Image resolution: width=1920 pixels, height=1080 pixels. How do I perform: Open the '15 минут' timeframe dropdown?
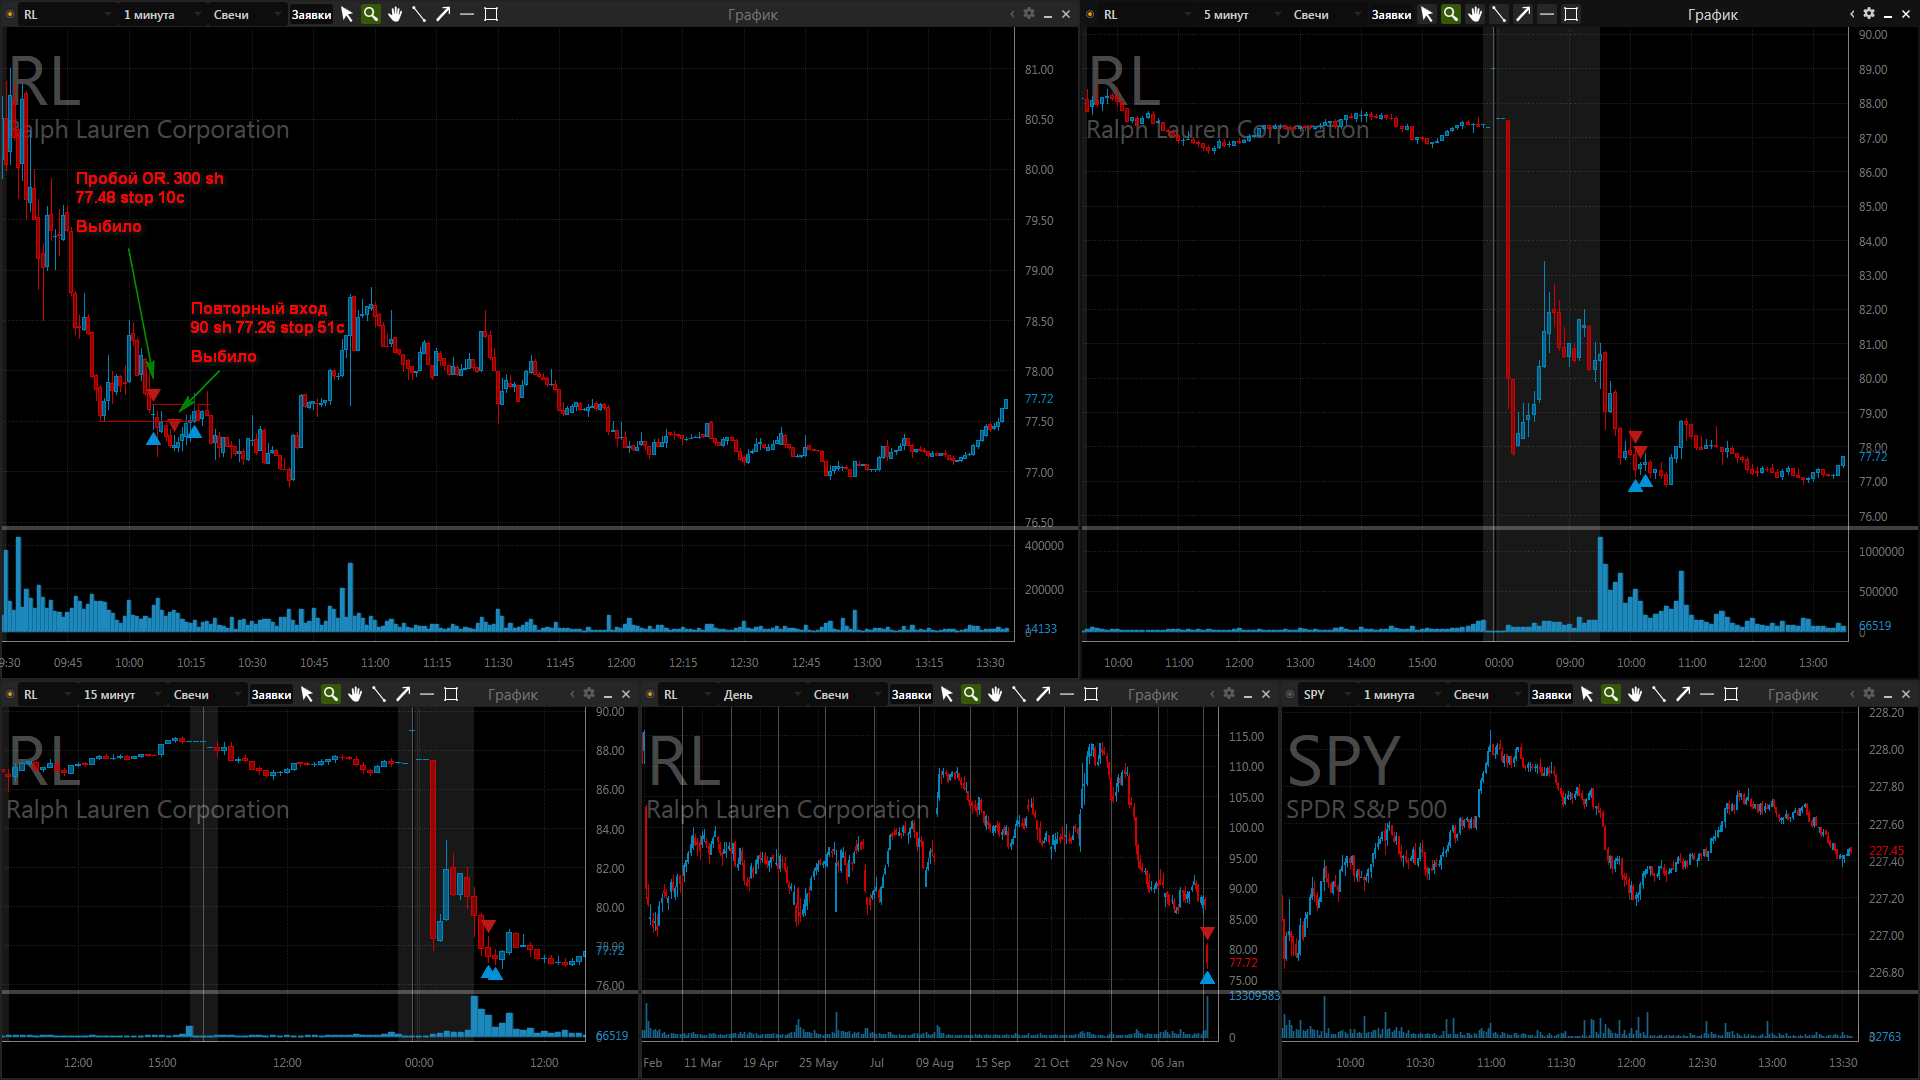click(x=120, y=694)
